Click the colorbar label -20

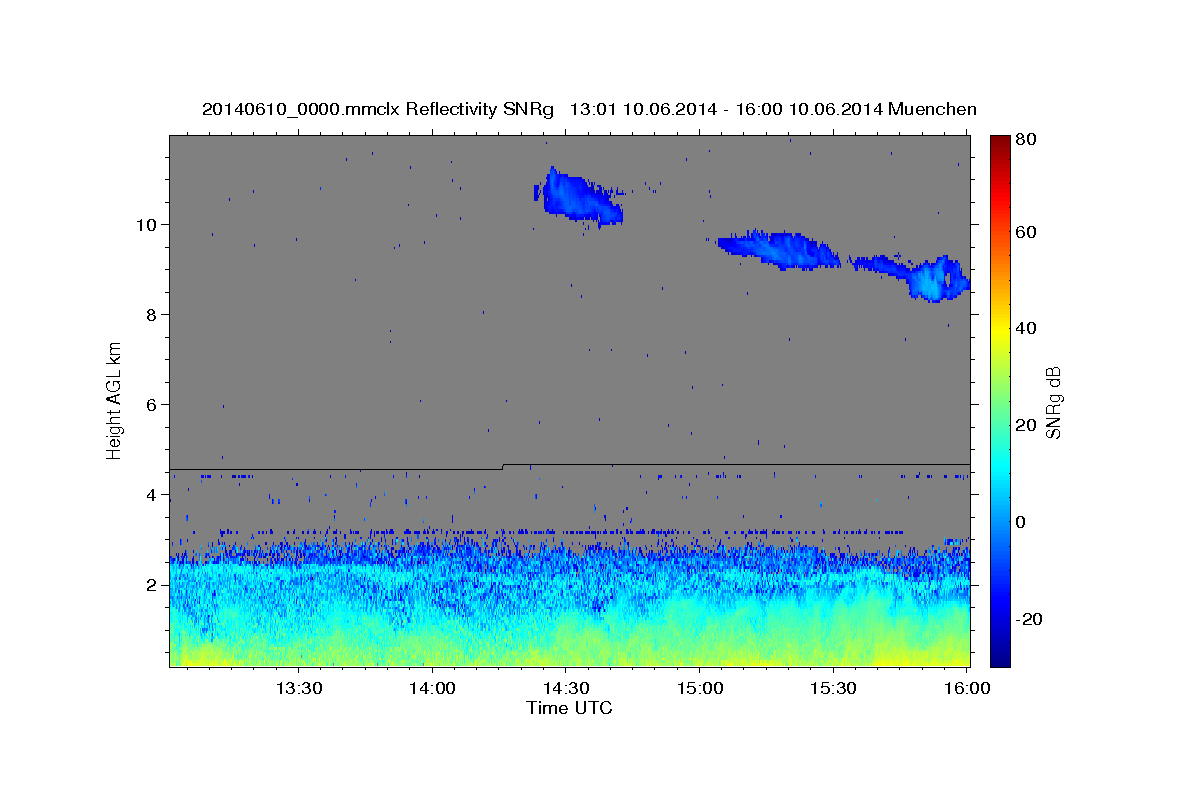coord(1028,619)
